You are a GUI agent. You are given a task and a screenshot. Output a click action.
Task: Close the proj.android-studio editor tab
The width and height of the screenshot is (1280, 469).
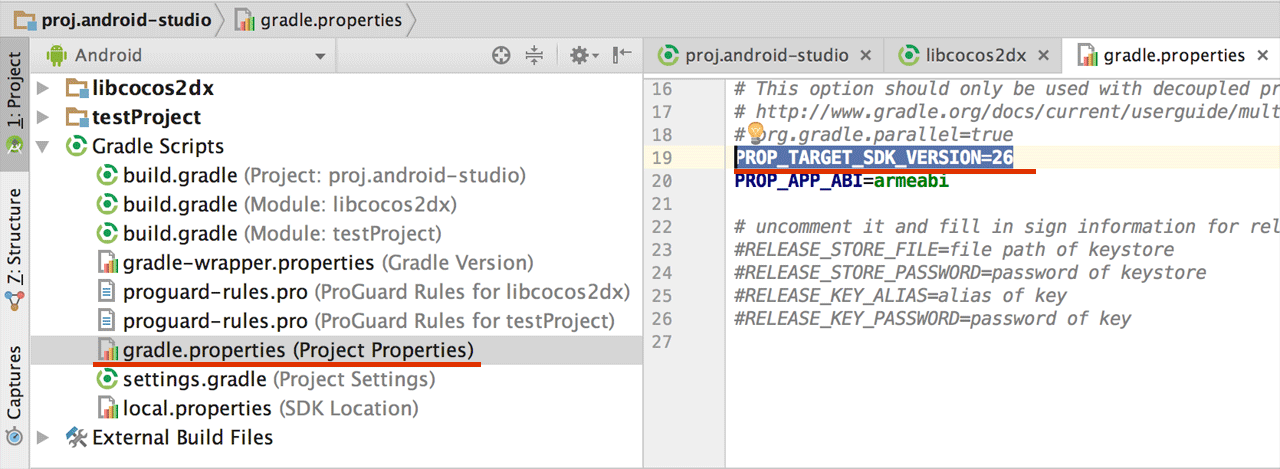865,55
